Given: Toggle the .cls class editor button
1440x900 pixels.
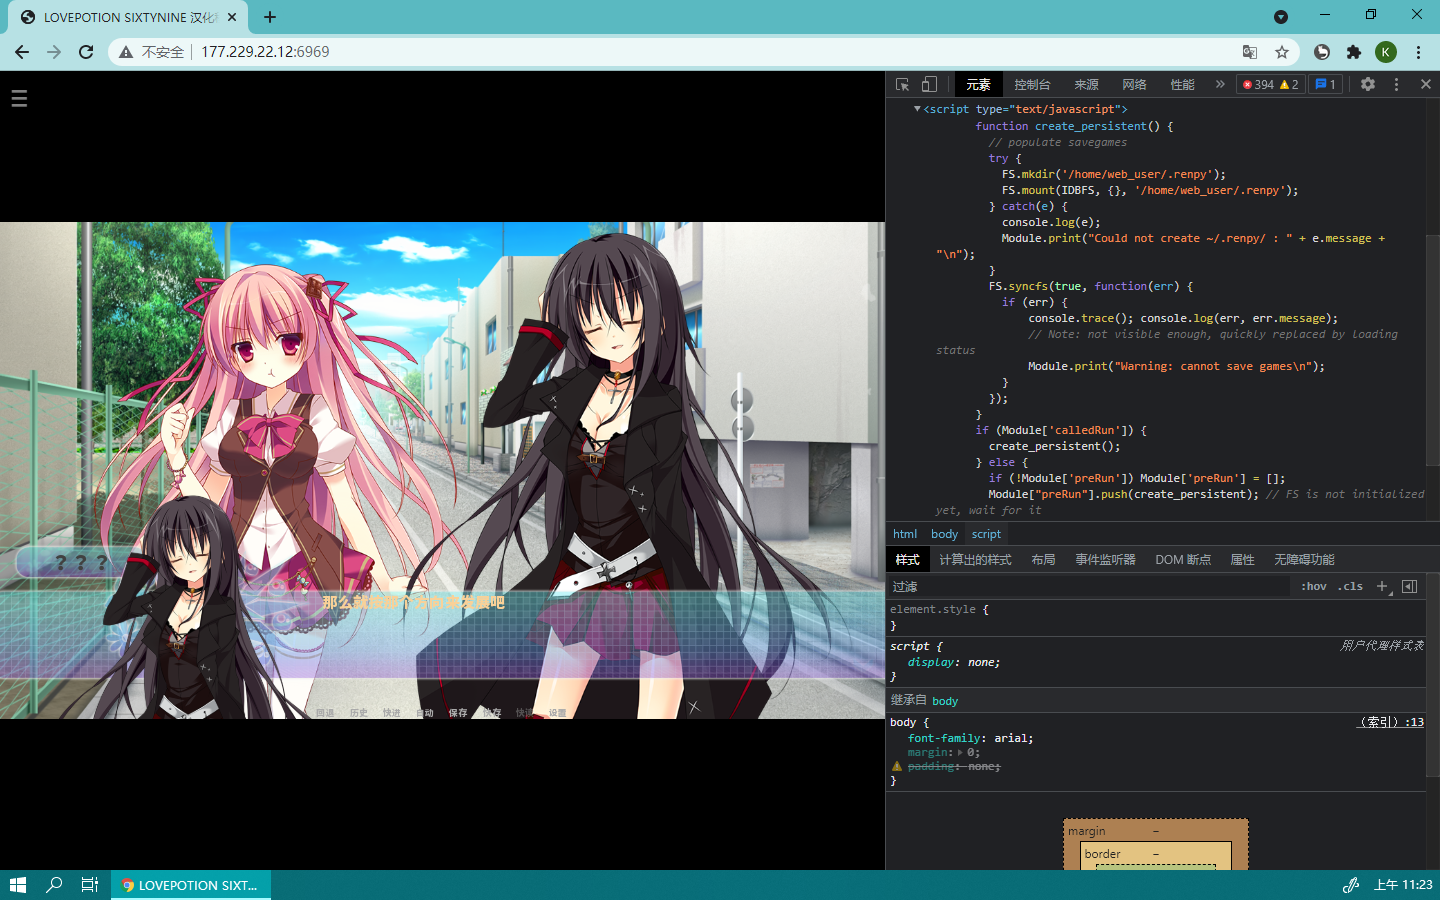Looking at the screenshot, I should (1350, 587).
